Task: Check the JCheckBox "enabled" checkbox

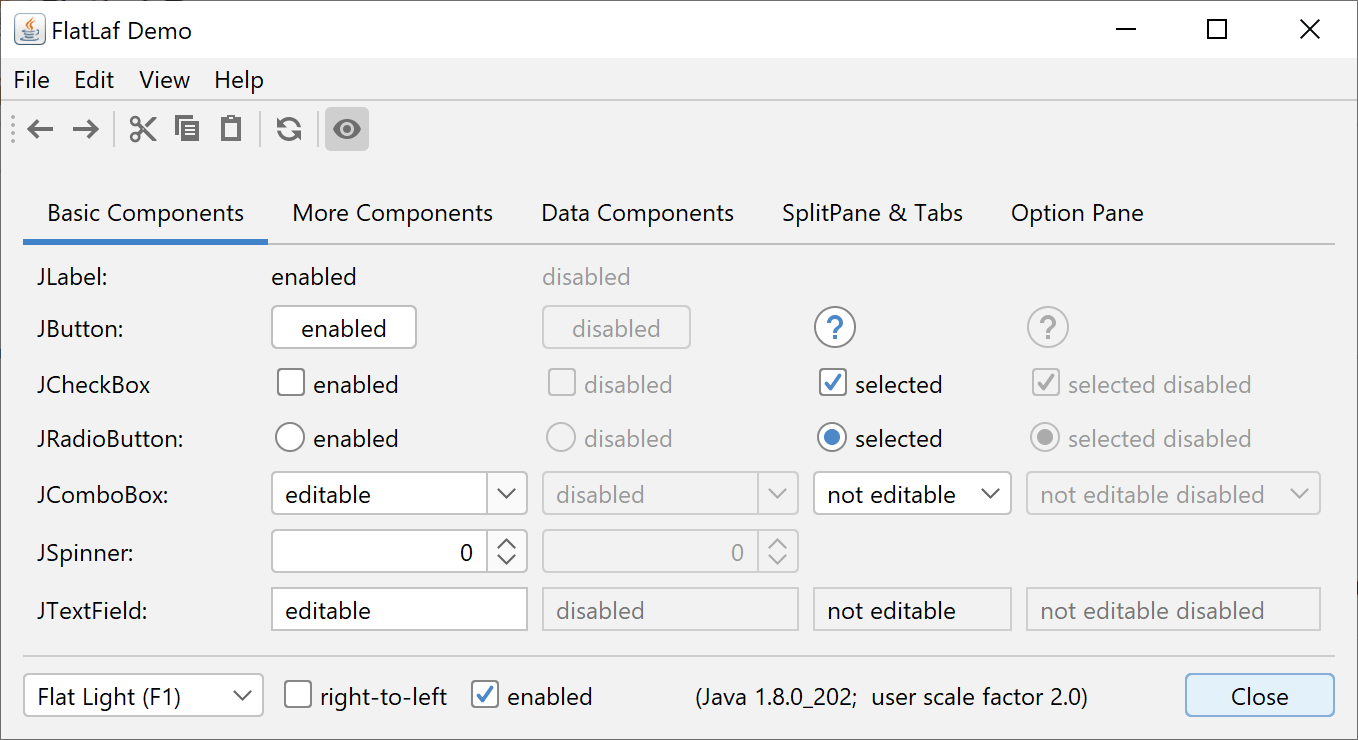Action: tap(291, 383)
